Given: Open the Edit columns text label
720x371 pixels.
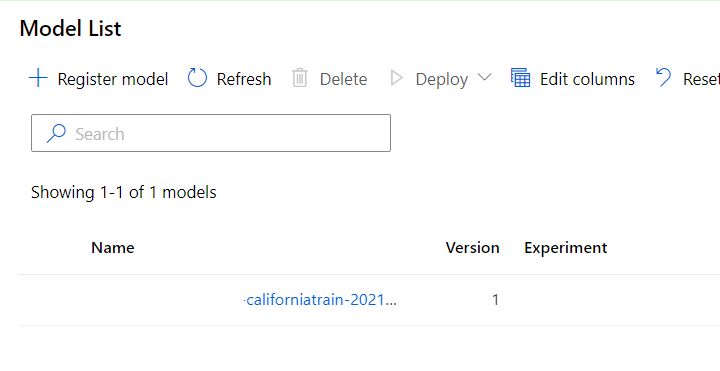Looking at the screenshot, I should [x=587, y=79].
